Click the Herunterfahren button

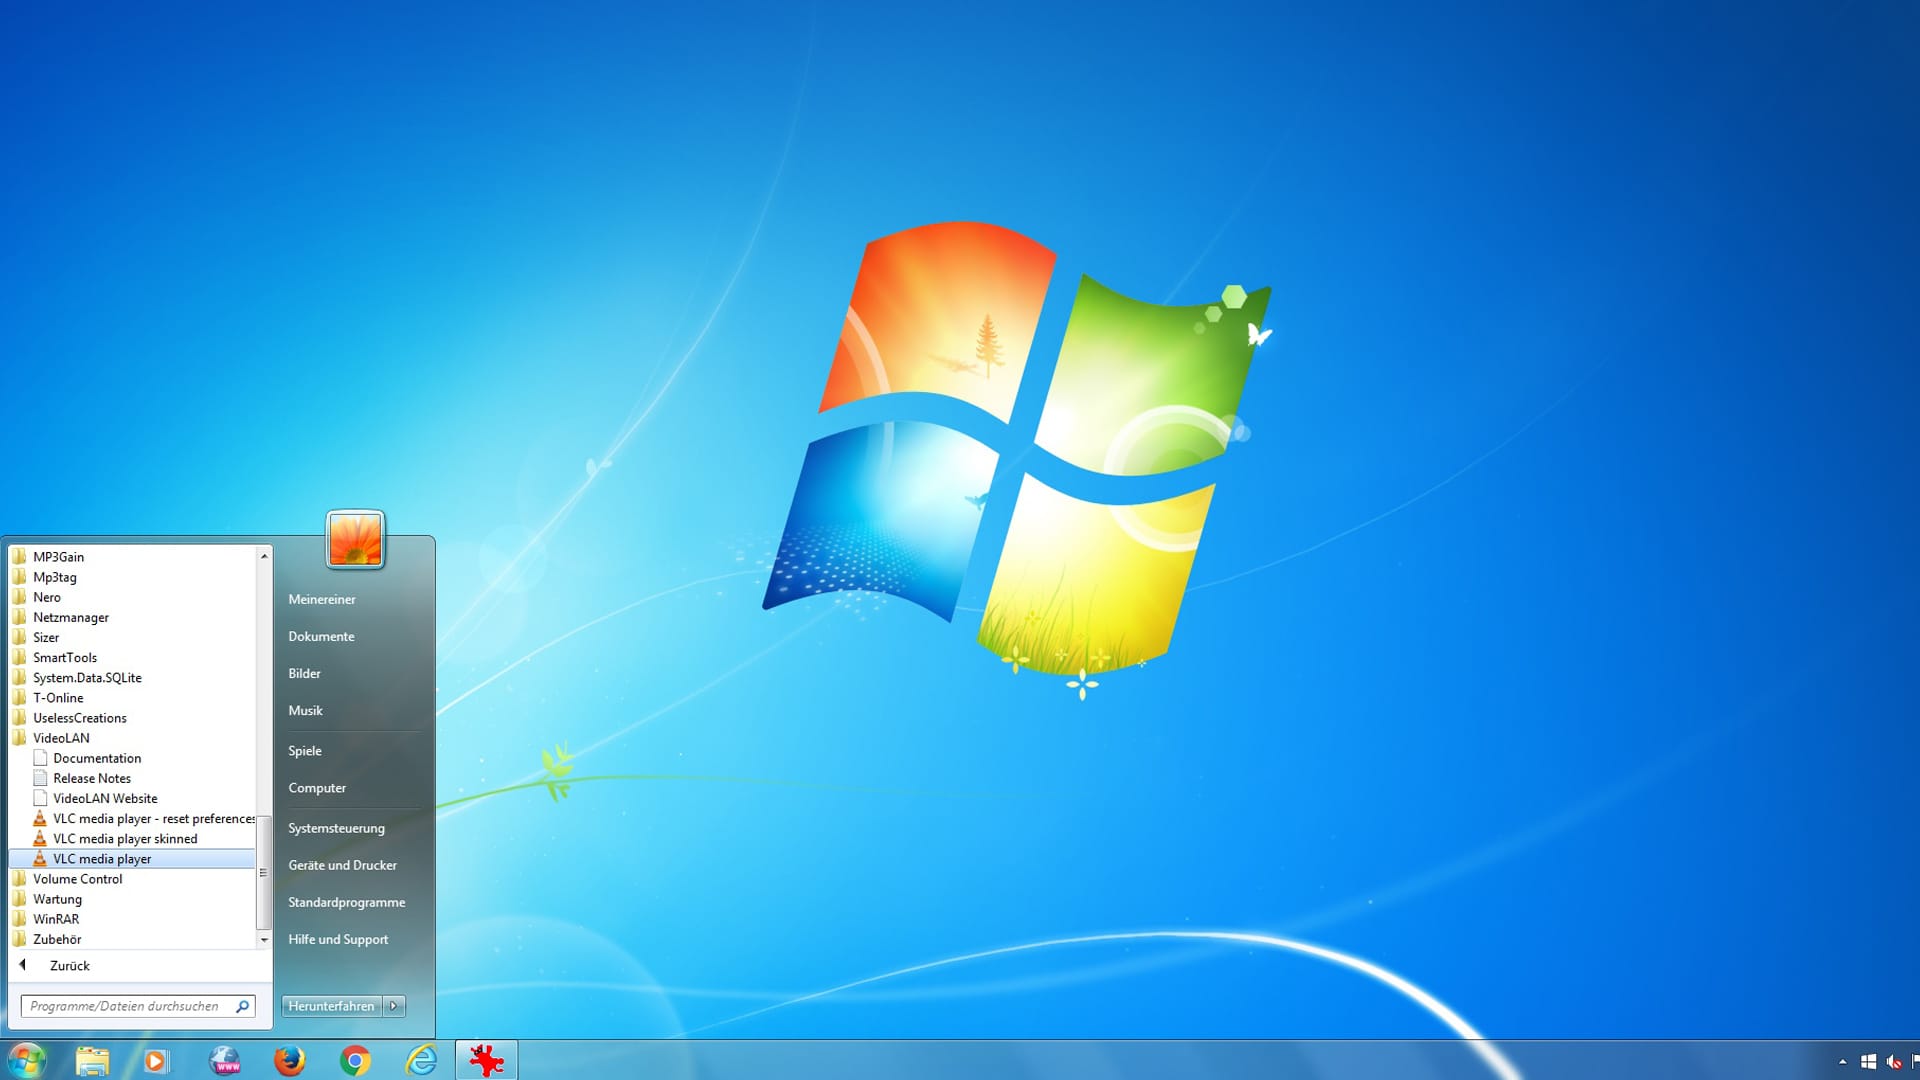pyautogui.click(x=331, y=1006)
